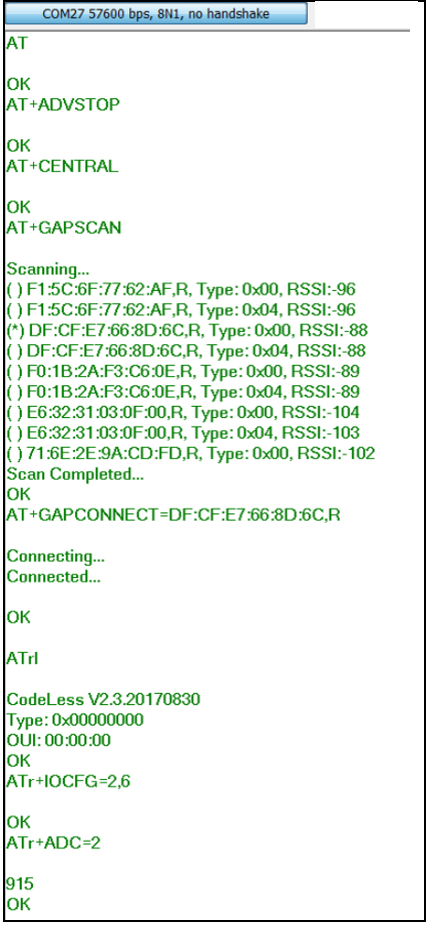Select the 71:6E:2E:9A:CD:FD scan entry
The width and height of the screenshot is (432, 927).
click(x=191, y=453)
